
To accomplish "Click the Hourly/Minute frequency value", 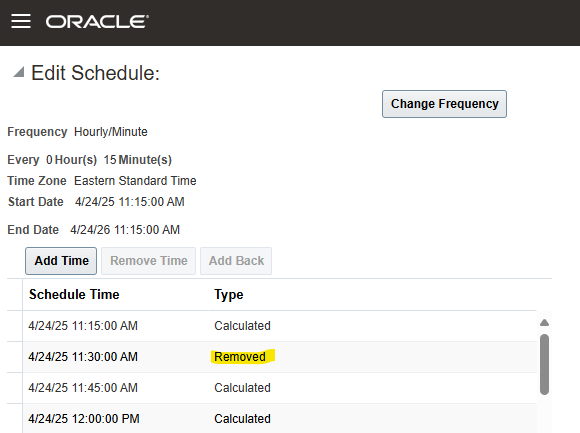I will click(111, 132).
